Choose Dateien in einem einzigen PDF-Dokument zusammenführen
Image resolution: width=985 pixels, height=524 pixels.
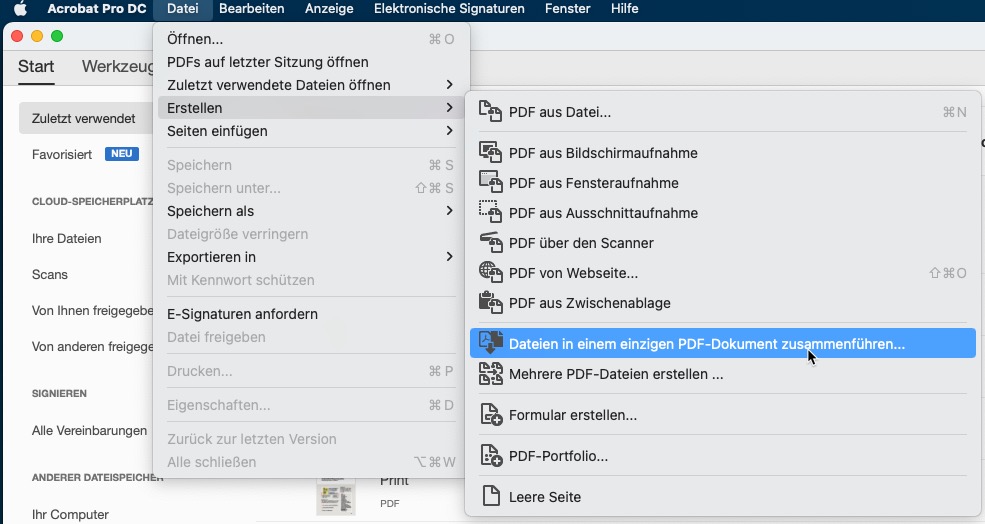(x=706, y=344)
